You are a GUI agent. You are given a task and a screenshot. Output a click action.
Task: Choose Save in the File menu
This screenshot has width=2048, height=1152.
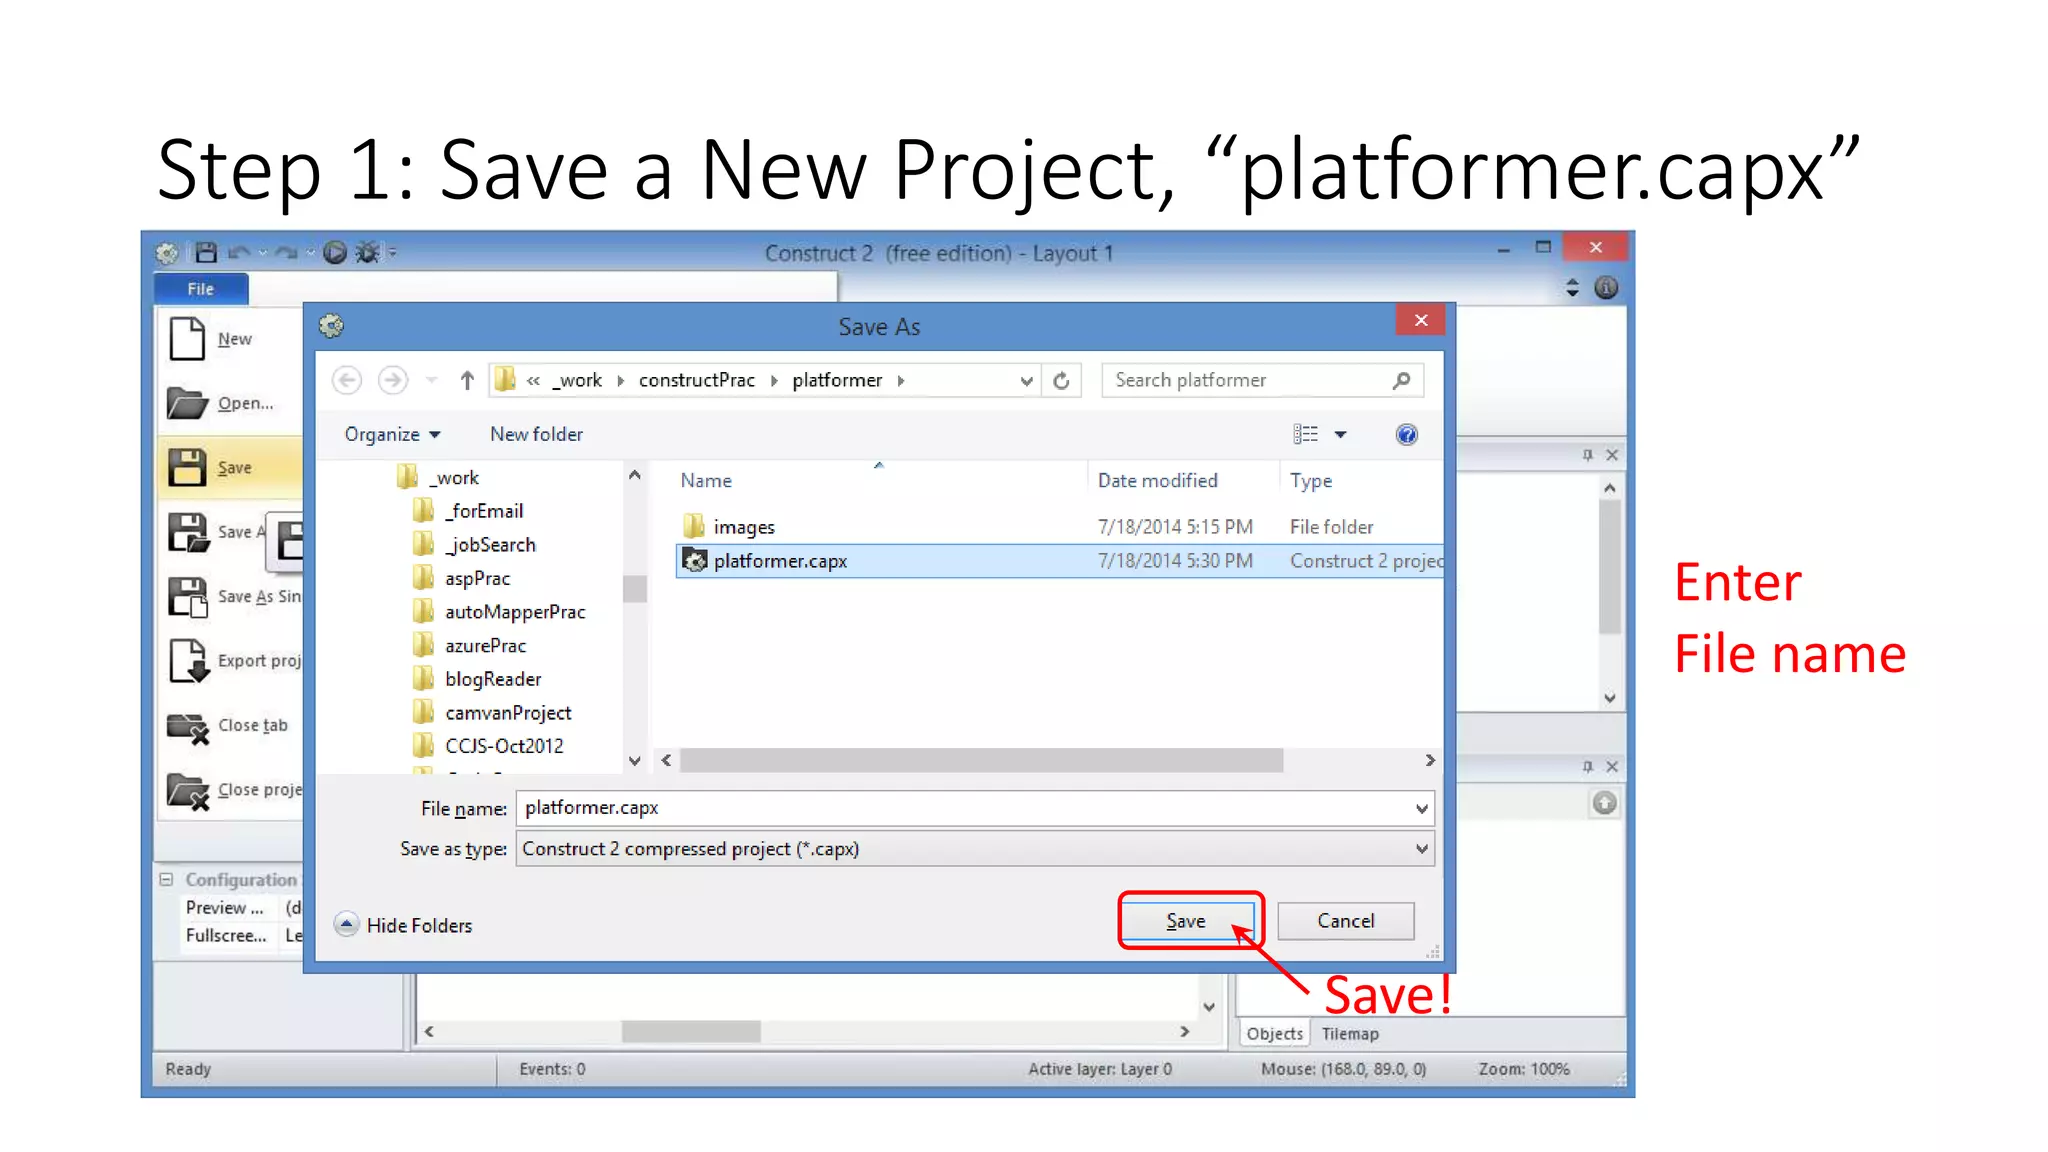point(231,468)
